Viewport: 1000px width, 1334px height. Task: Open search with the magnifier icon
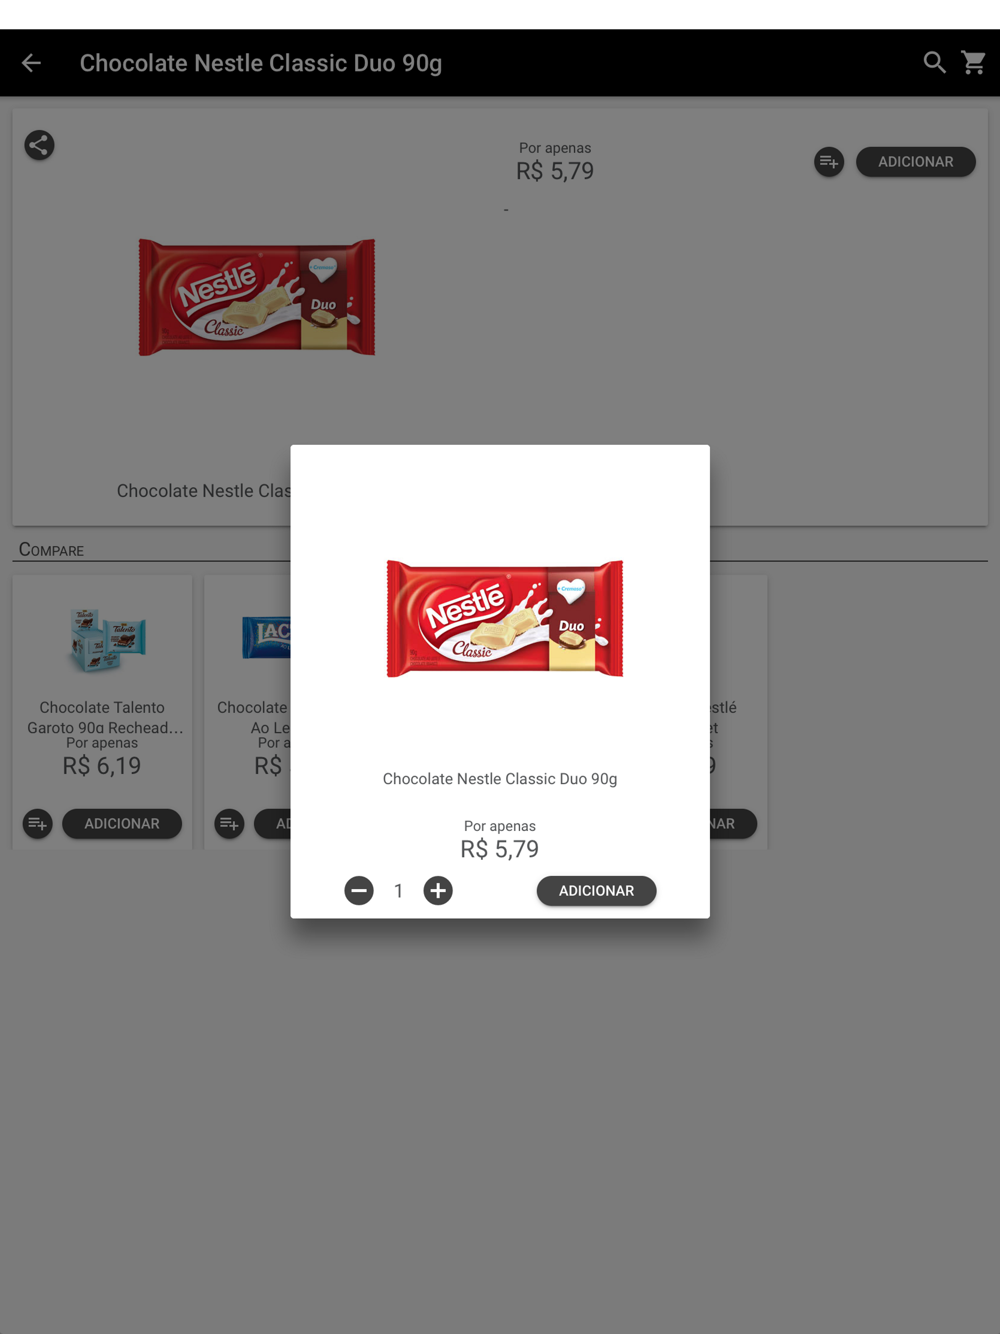(934, 63)
